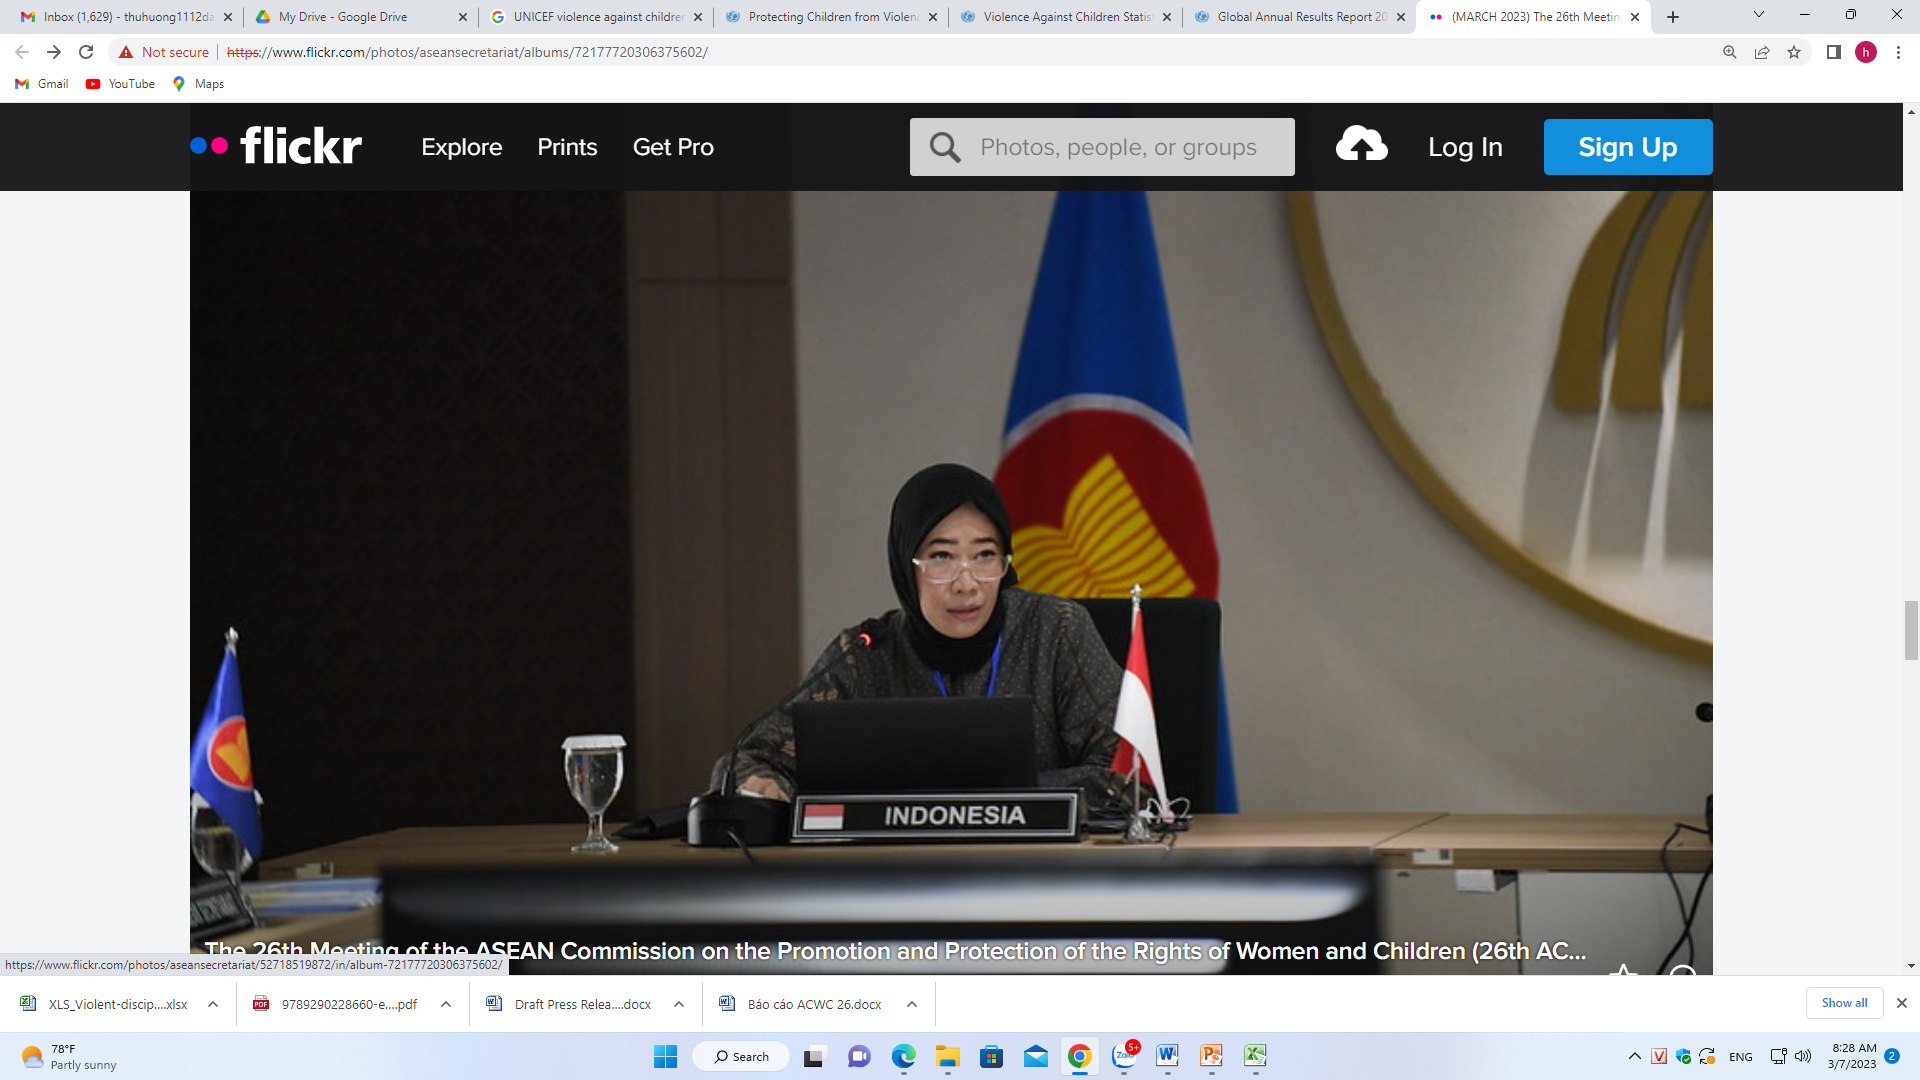Open the Gmail bookmark

42,84
